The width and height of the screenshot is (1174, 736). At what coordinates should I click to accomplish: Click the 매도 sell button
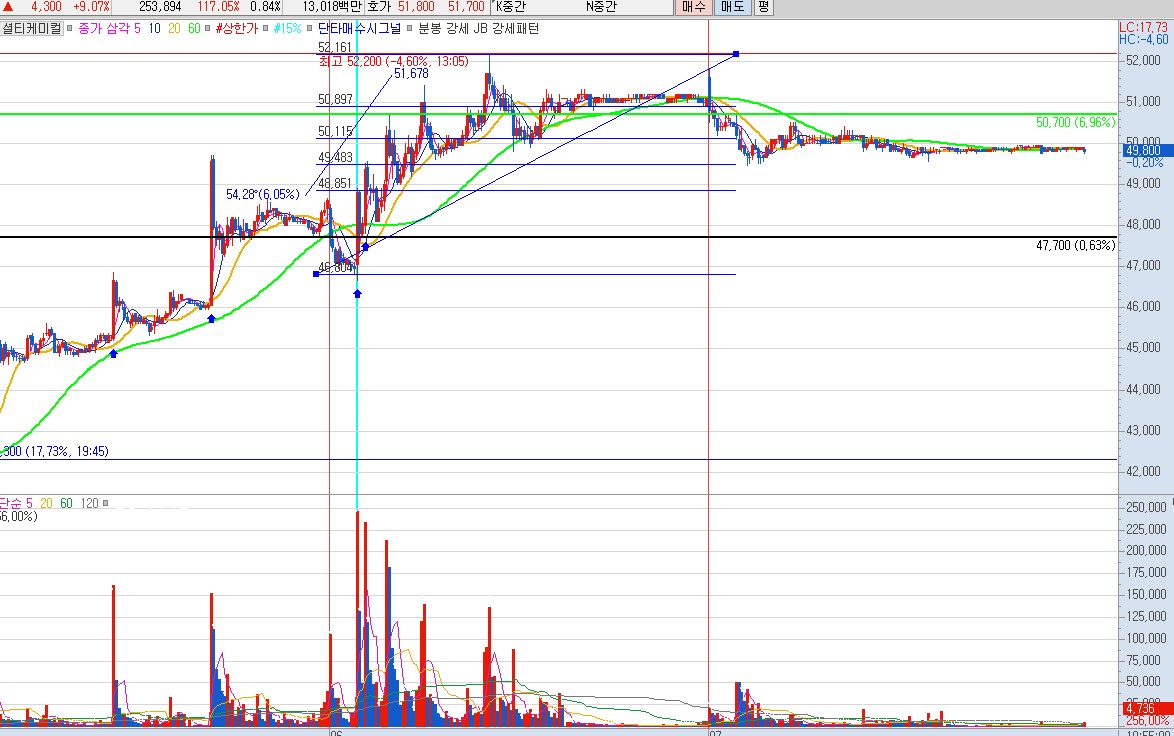pos(732,7)
